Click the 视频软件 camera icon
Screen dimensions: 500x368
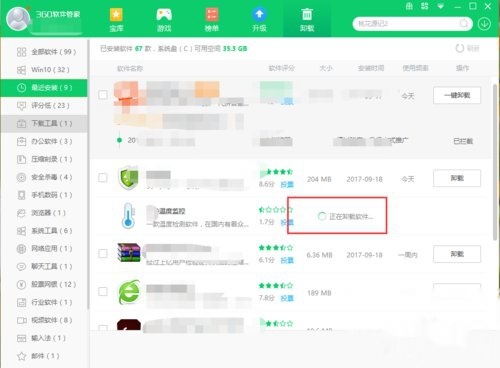22,320
